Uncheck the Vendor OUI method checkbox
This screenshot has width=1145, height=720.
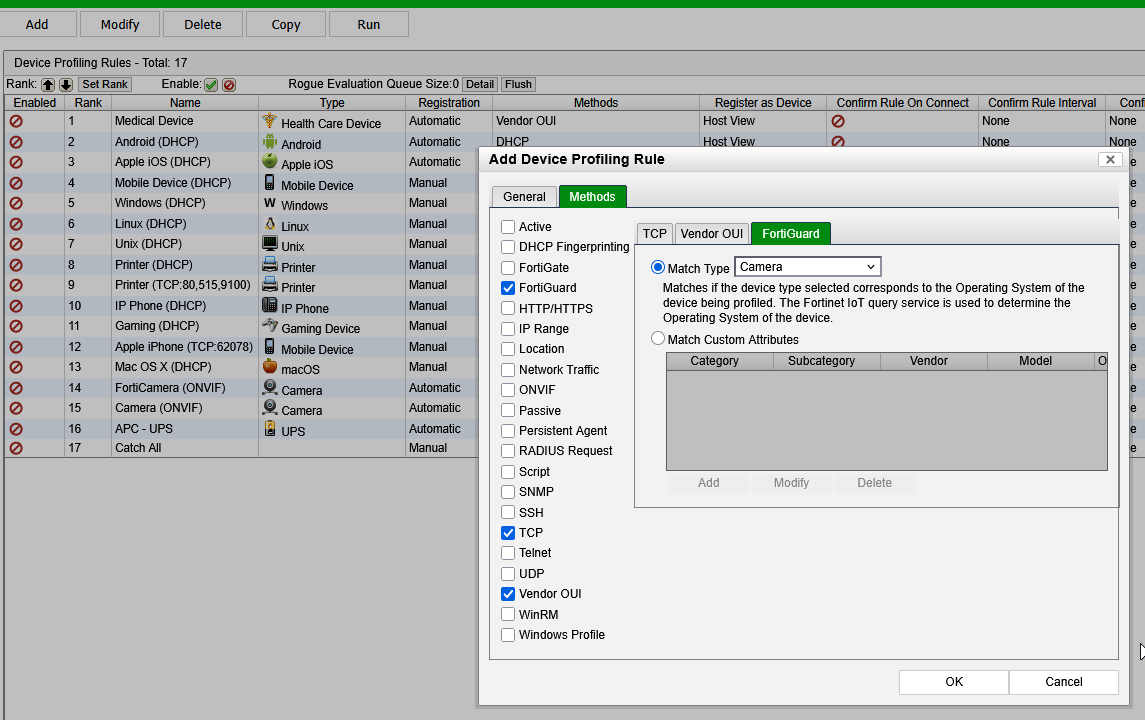[508, 594]
